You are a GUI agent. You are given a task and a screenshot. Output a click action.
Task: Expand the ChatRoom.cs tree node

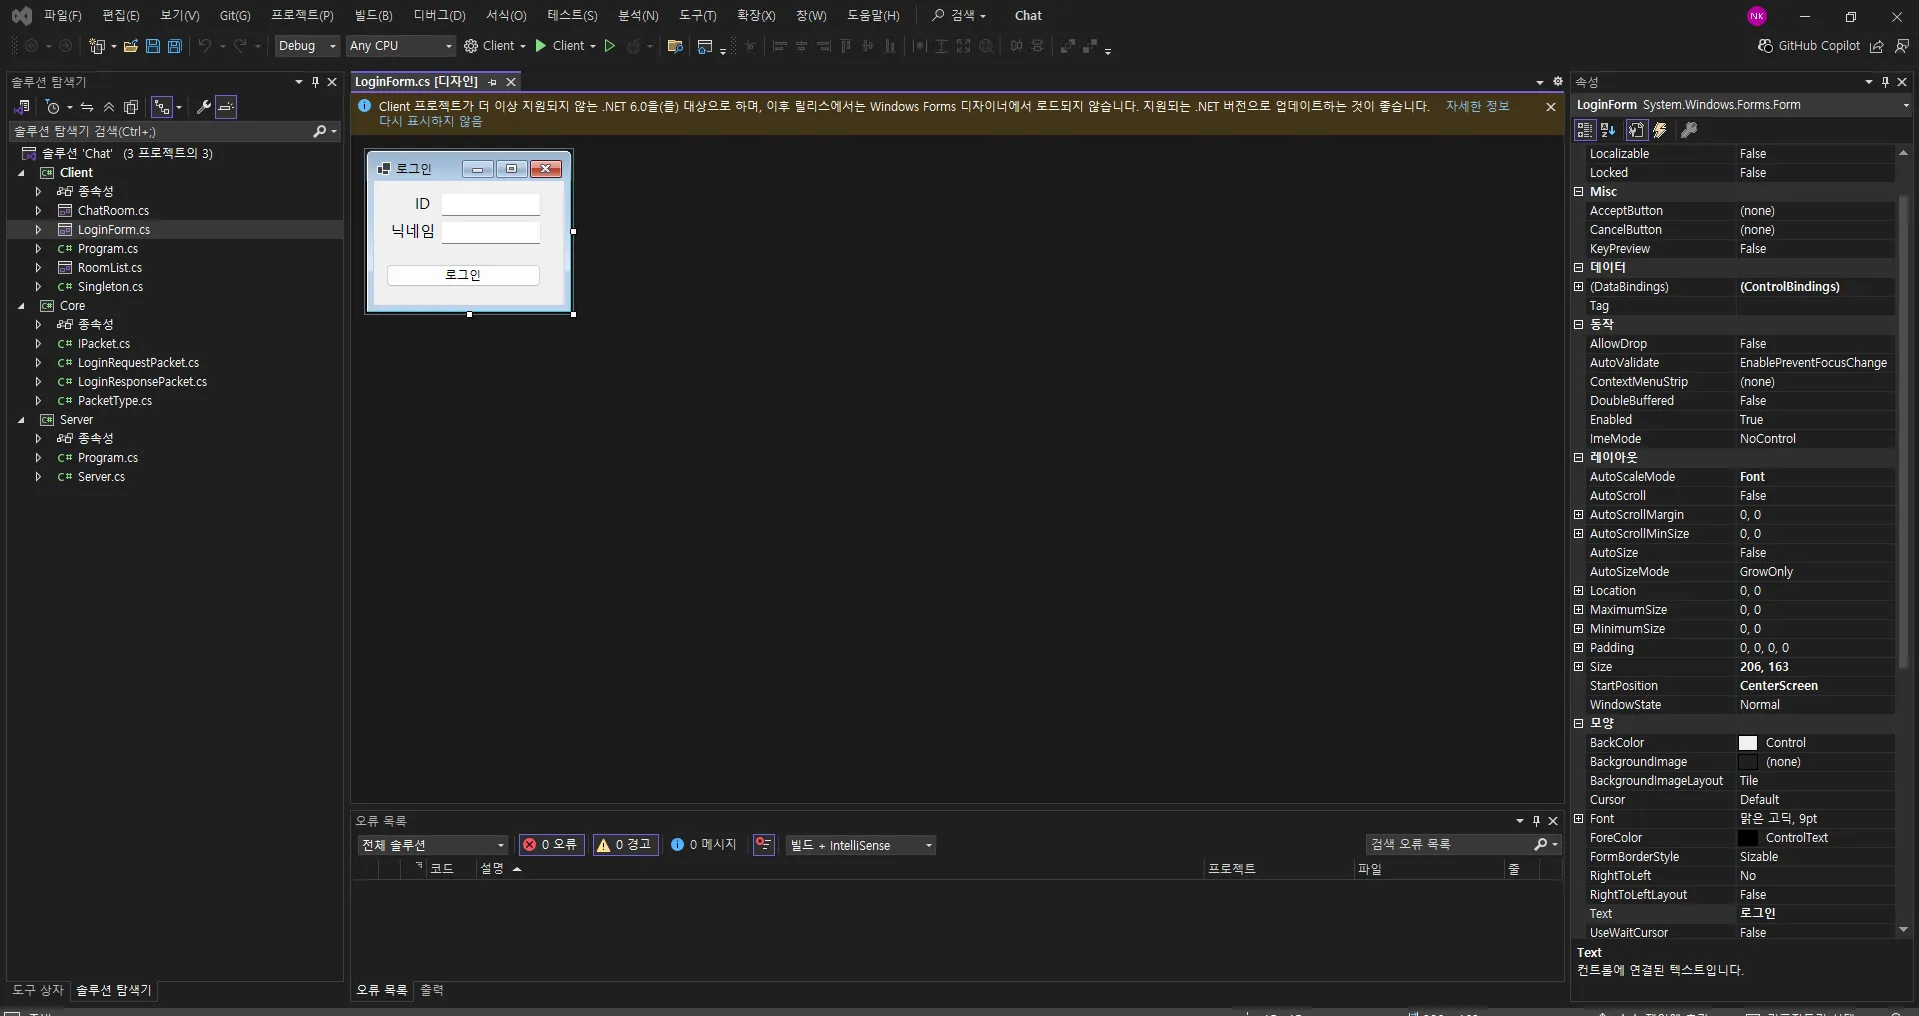(x=38, y=211)
